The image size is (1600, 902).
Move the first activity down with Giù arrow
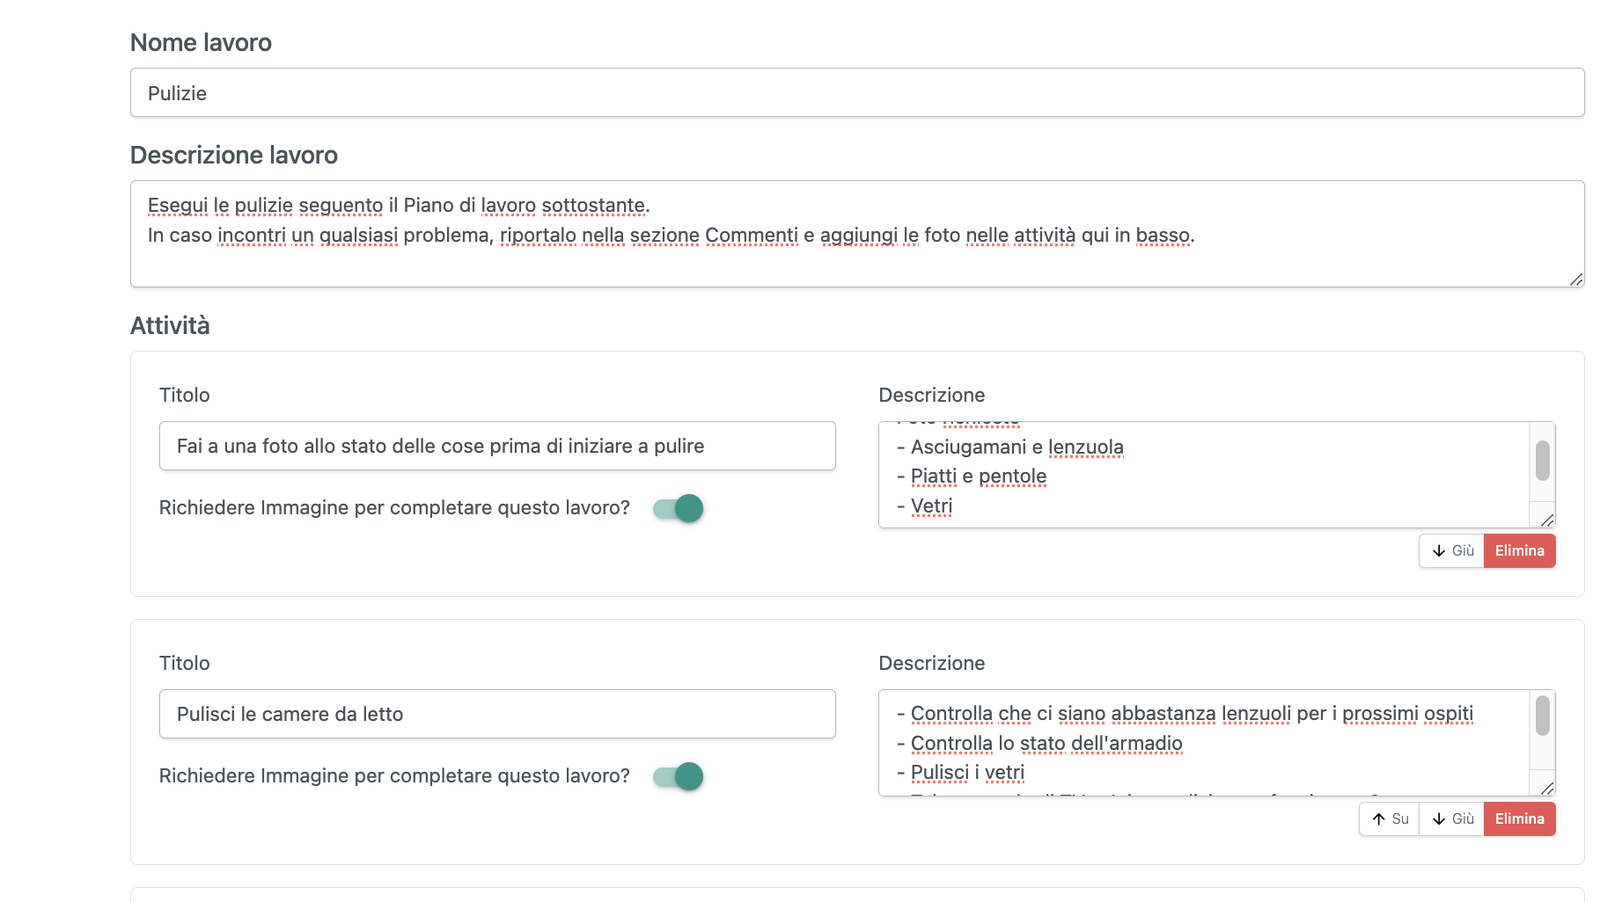pyautogui.click(x=1452, y=551)
